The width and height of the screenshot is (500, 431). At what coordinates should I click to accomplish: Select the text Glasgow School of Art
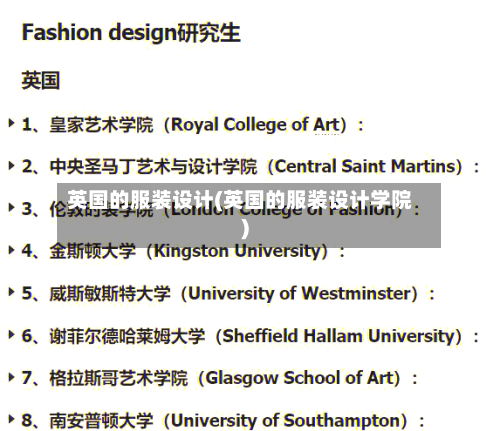click(299, 378)
